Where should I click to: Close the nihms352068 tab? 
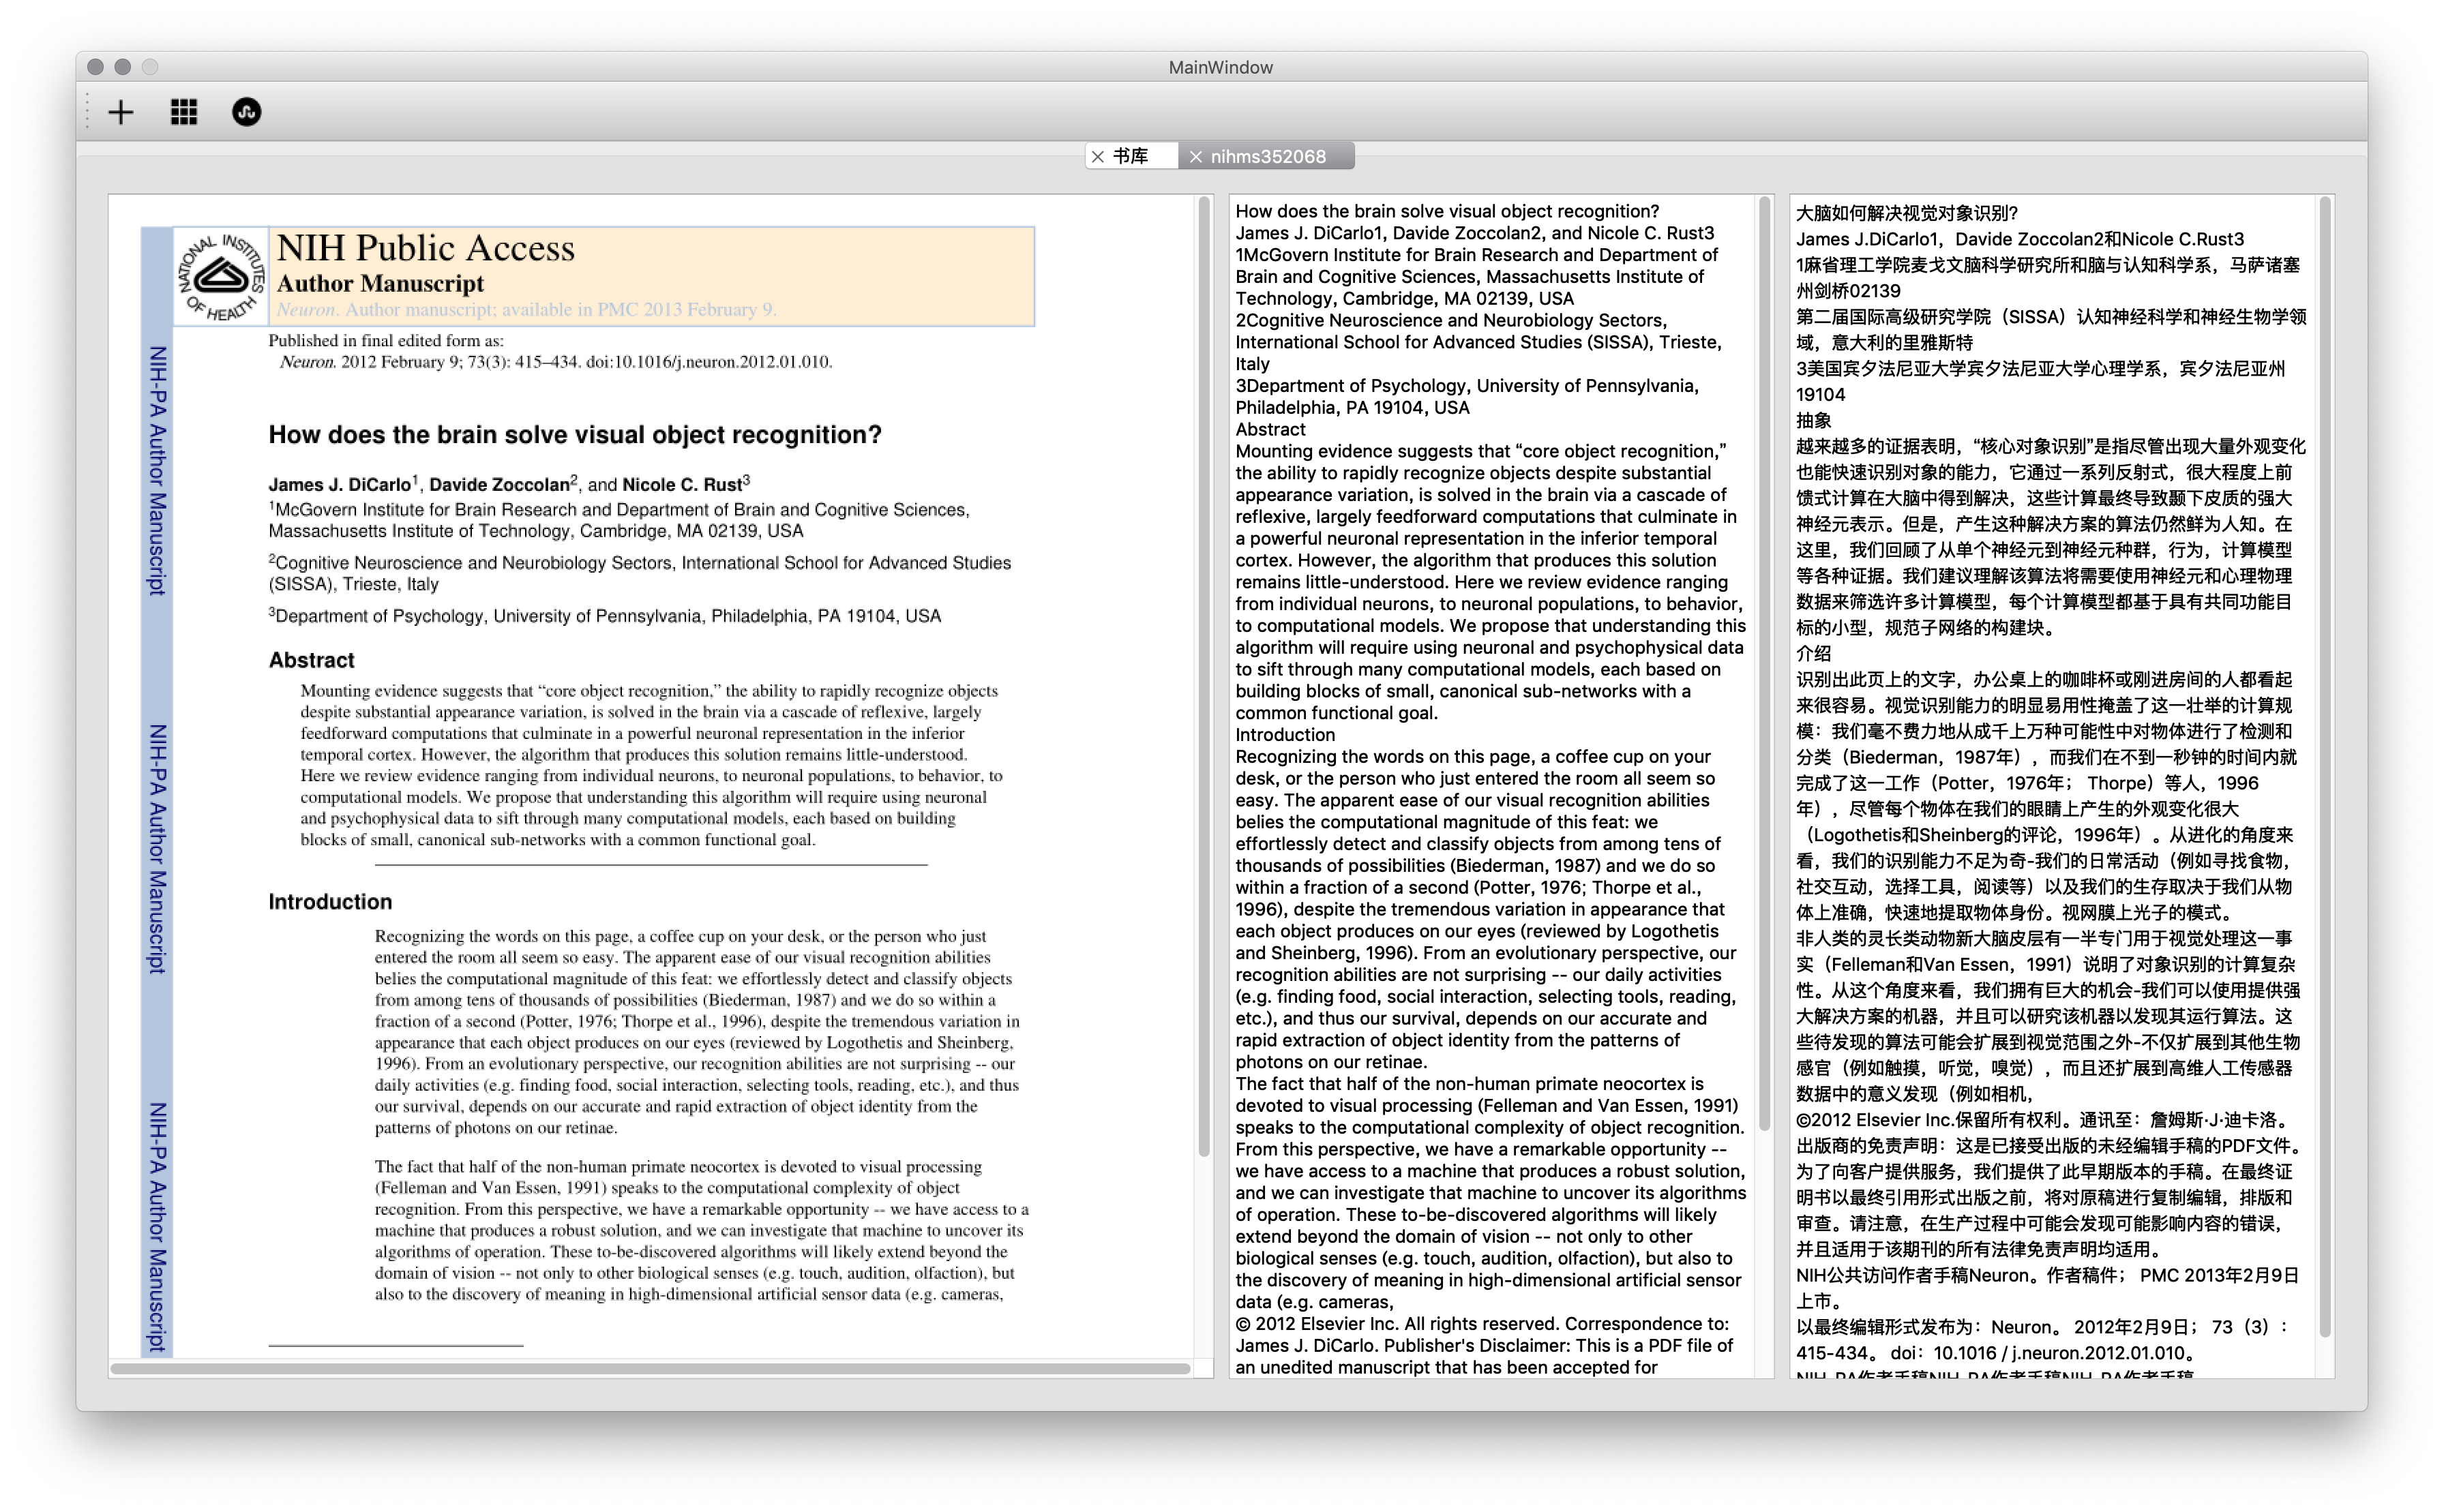(x=1195, y=157)
